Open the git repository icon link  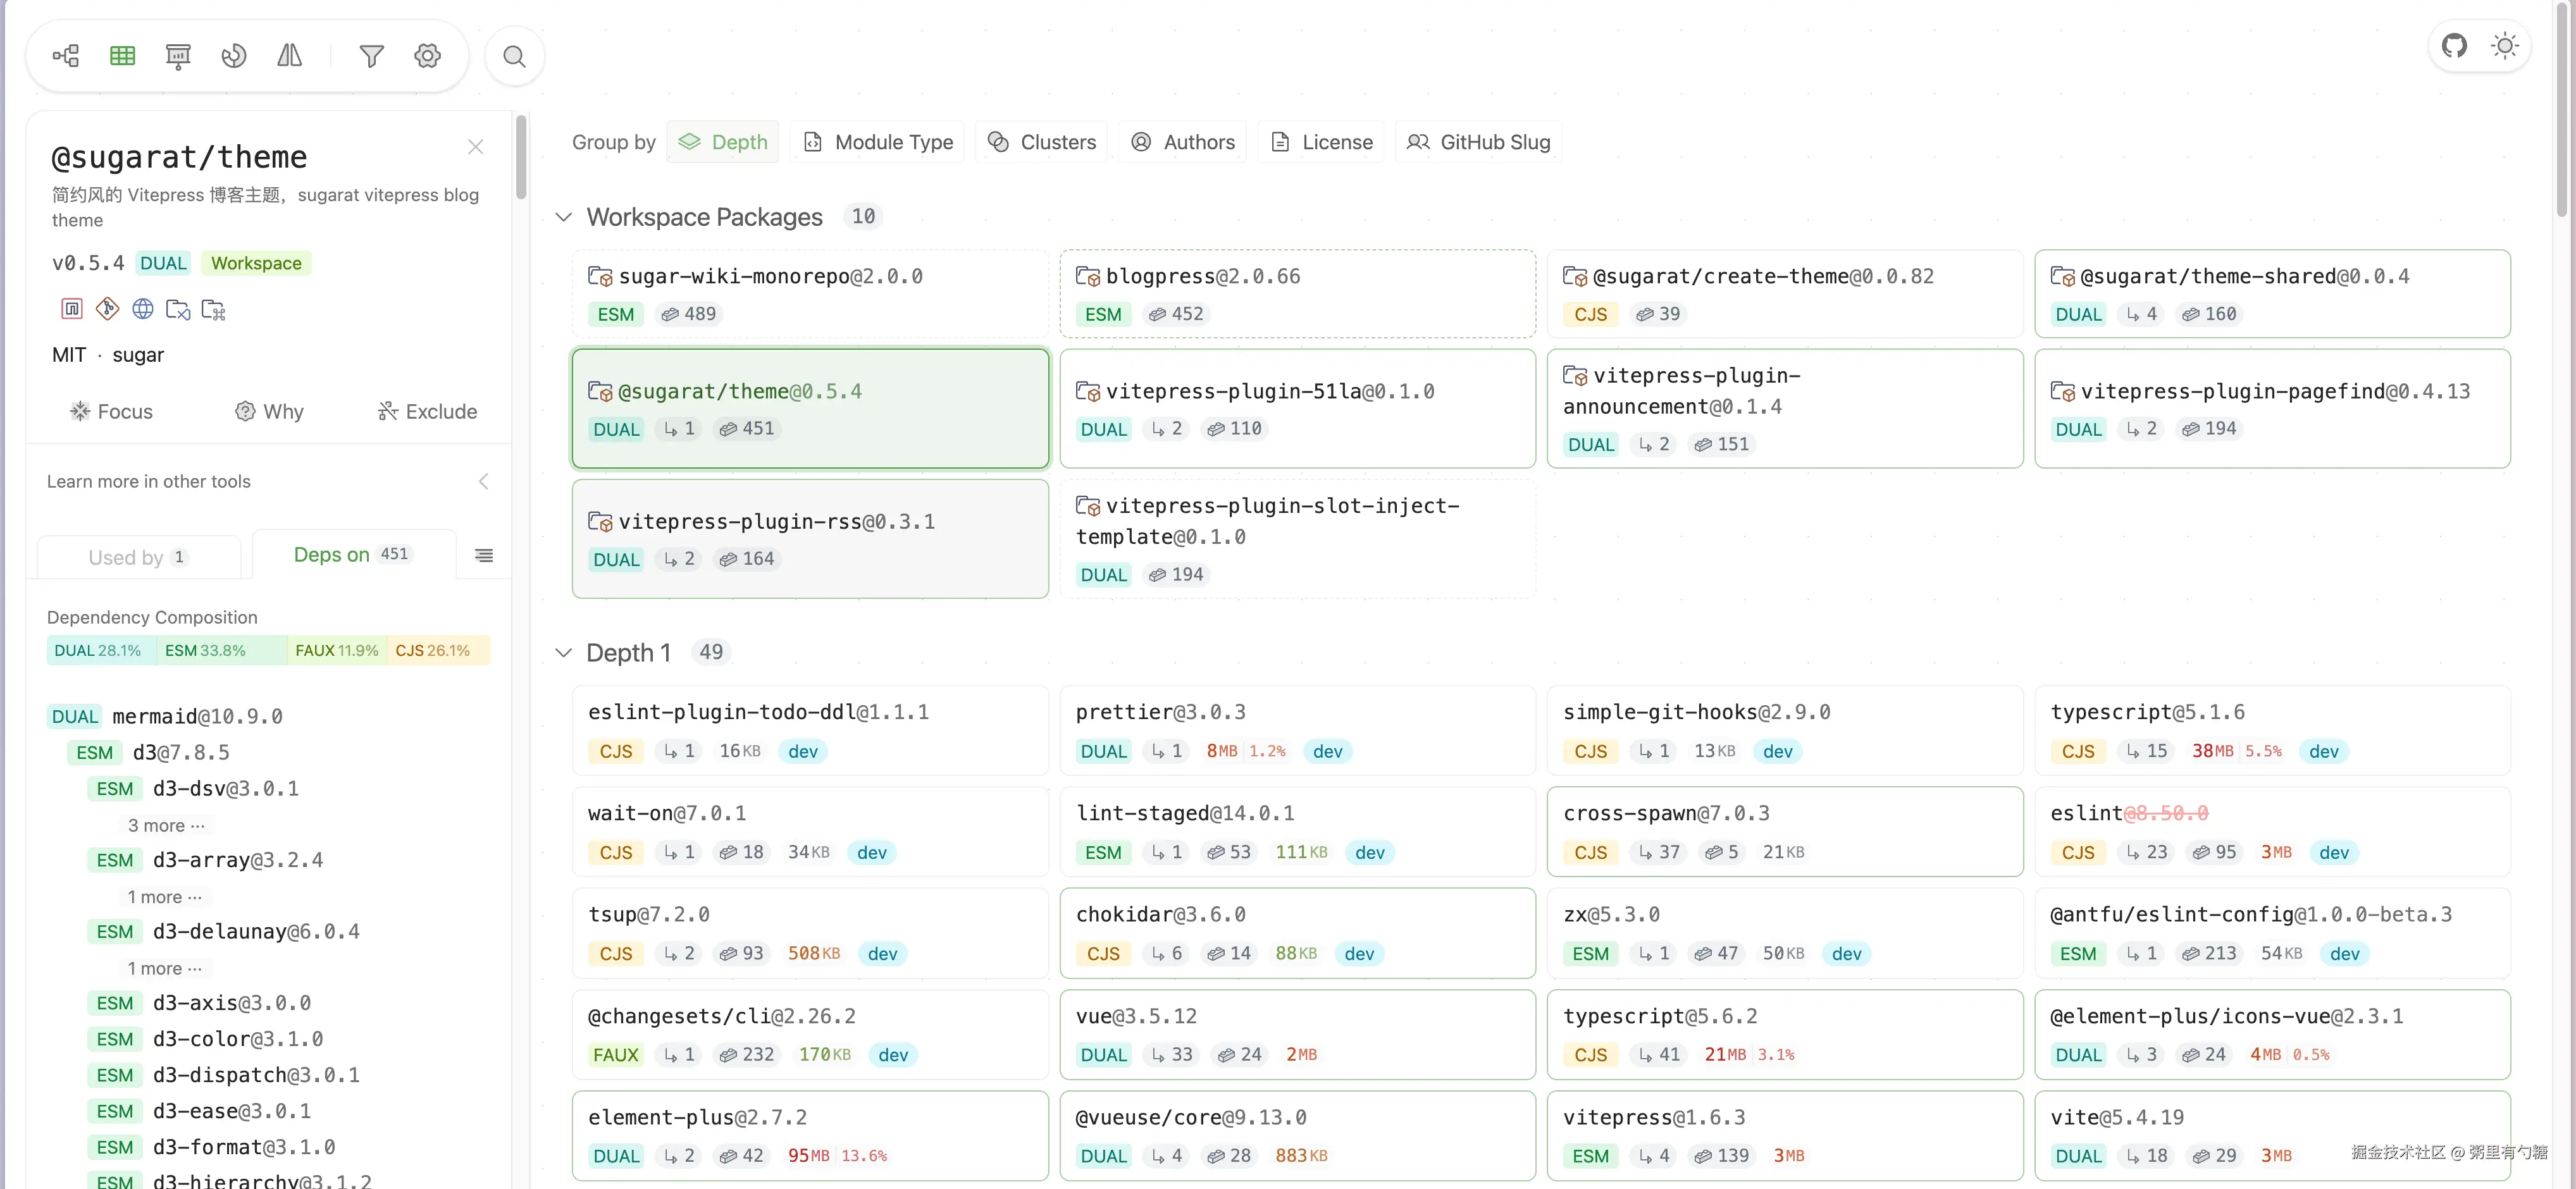(107, 309)
